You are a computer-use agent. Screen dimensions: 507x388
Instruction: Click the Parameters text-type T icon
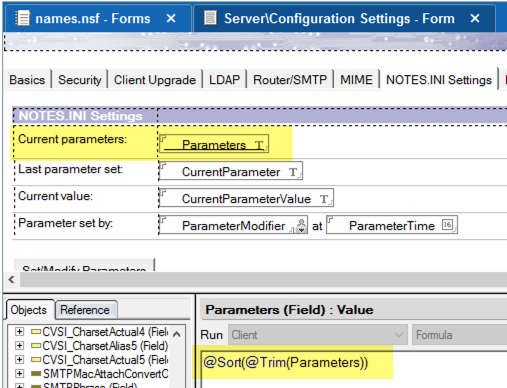pyautogui.click(x=259, y=145)
